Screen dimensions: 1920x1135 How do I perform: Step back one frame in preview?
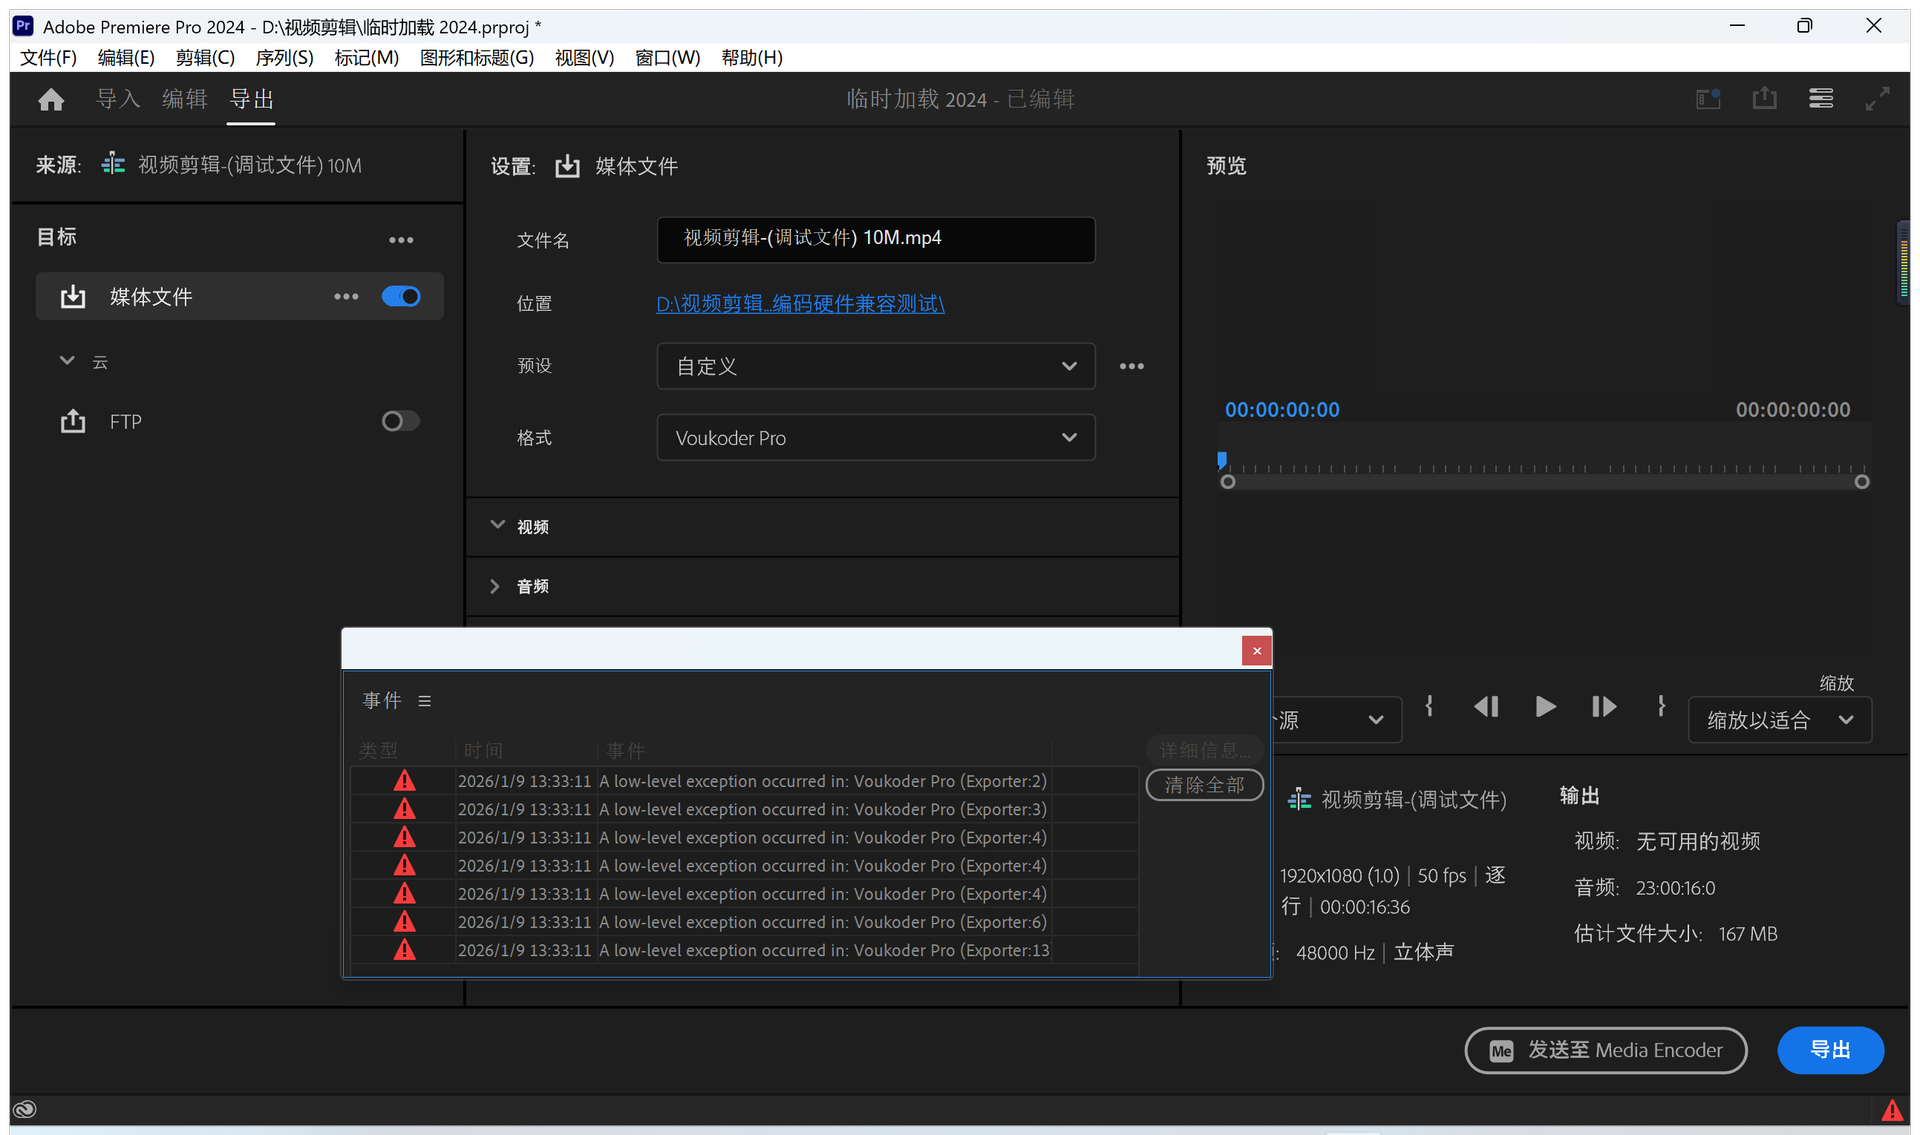point(1486,707)
